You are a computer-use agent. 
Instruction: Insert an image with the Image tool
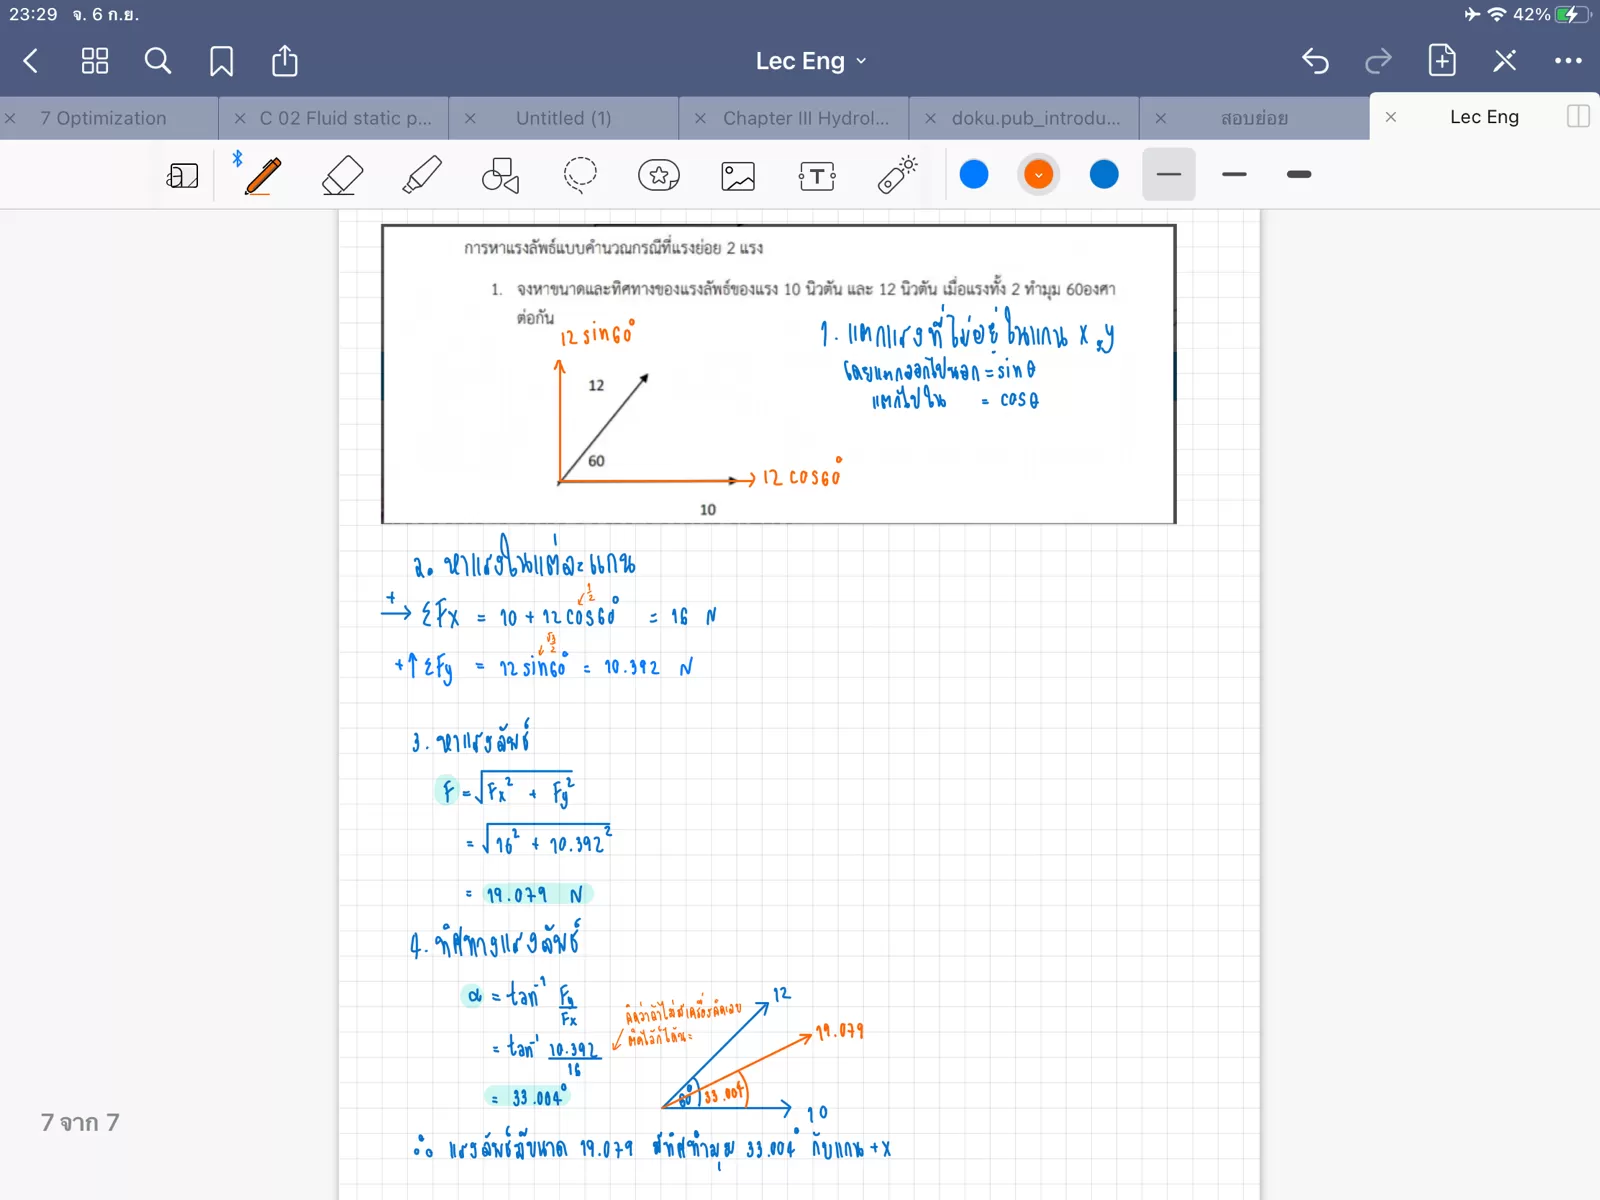point(738,176)
